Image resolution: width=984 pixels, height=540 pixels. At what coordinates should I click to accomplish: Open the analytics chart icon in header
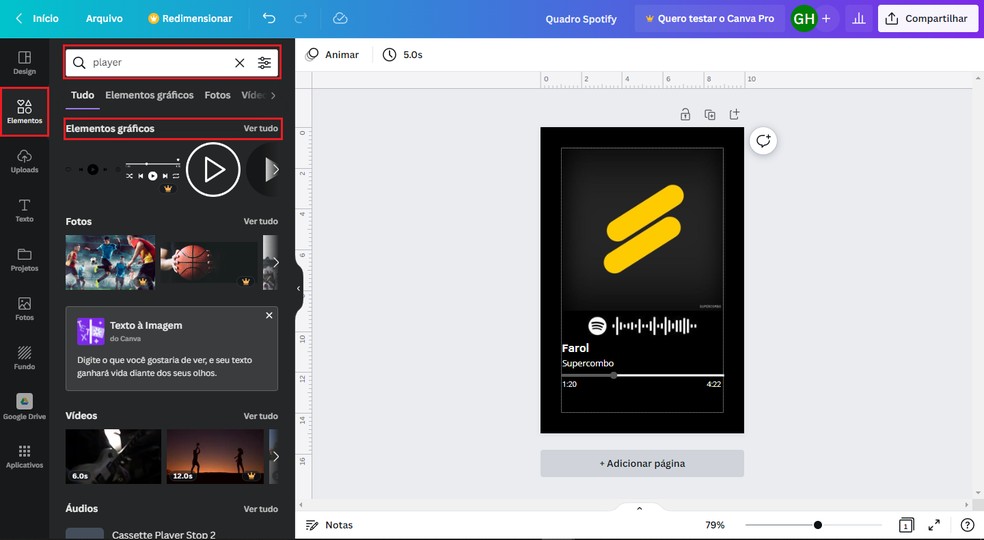(858, 19)
